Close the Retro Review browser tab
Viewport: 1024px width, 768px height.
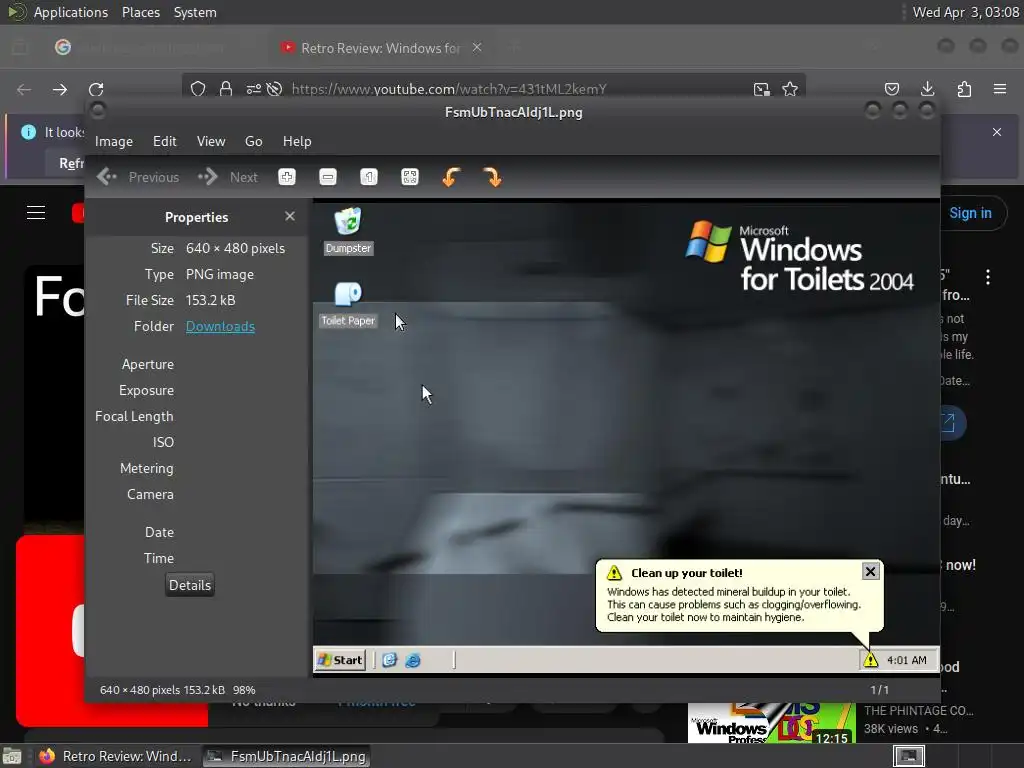click(x=477, y=47)
